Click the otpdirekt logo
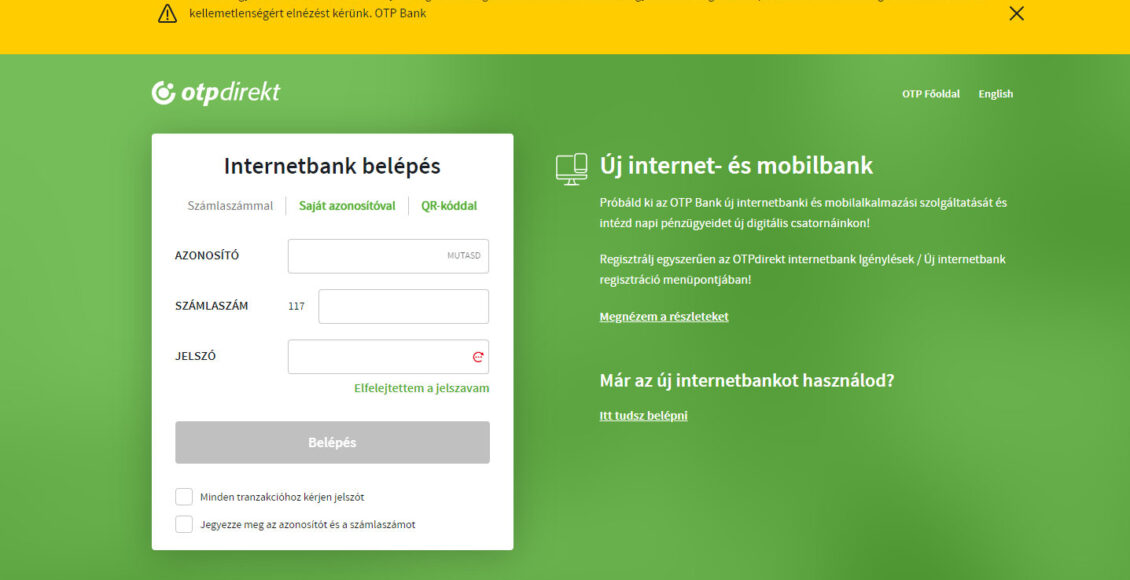The width and height of the screenshot is (1130, 580). [x=215, y=93]
